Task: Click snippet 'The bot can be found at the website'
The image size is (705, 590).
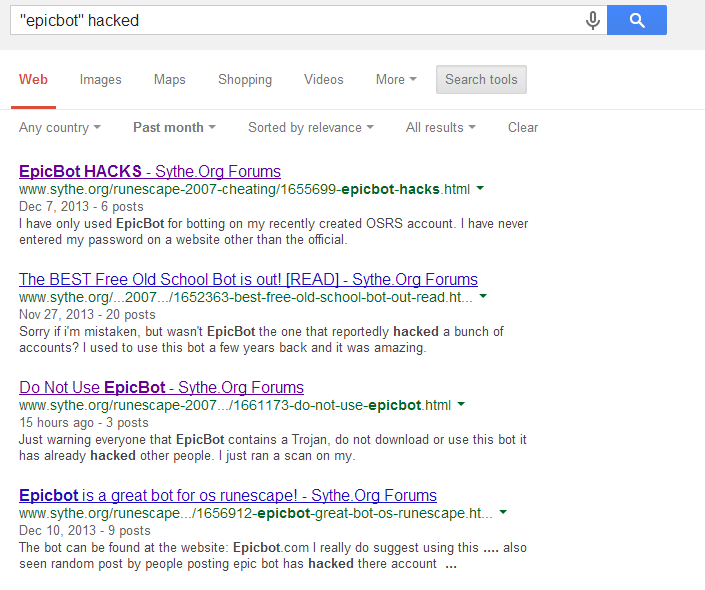Action: point(273,555)
